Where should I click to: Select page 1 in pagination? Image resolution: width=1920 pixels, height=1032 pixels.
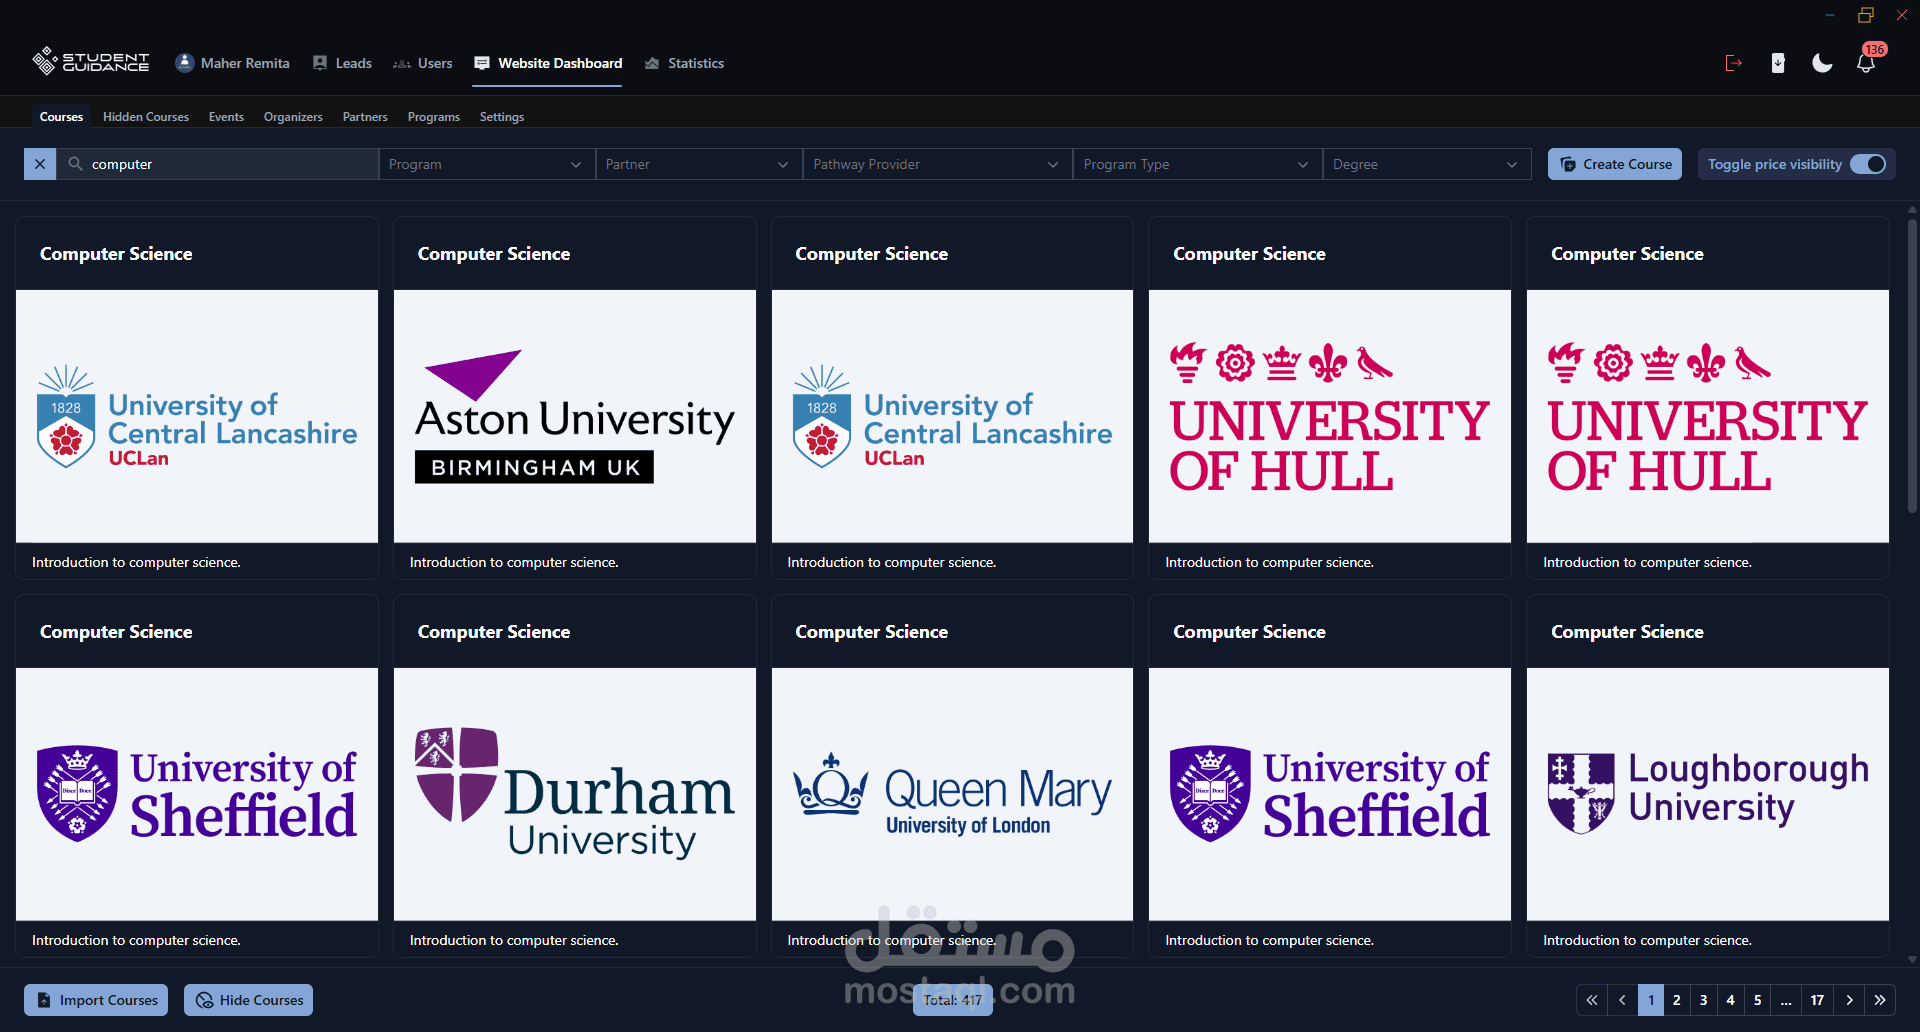pos(1651,1000)
